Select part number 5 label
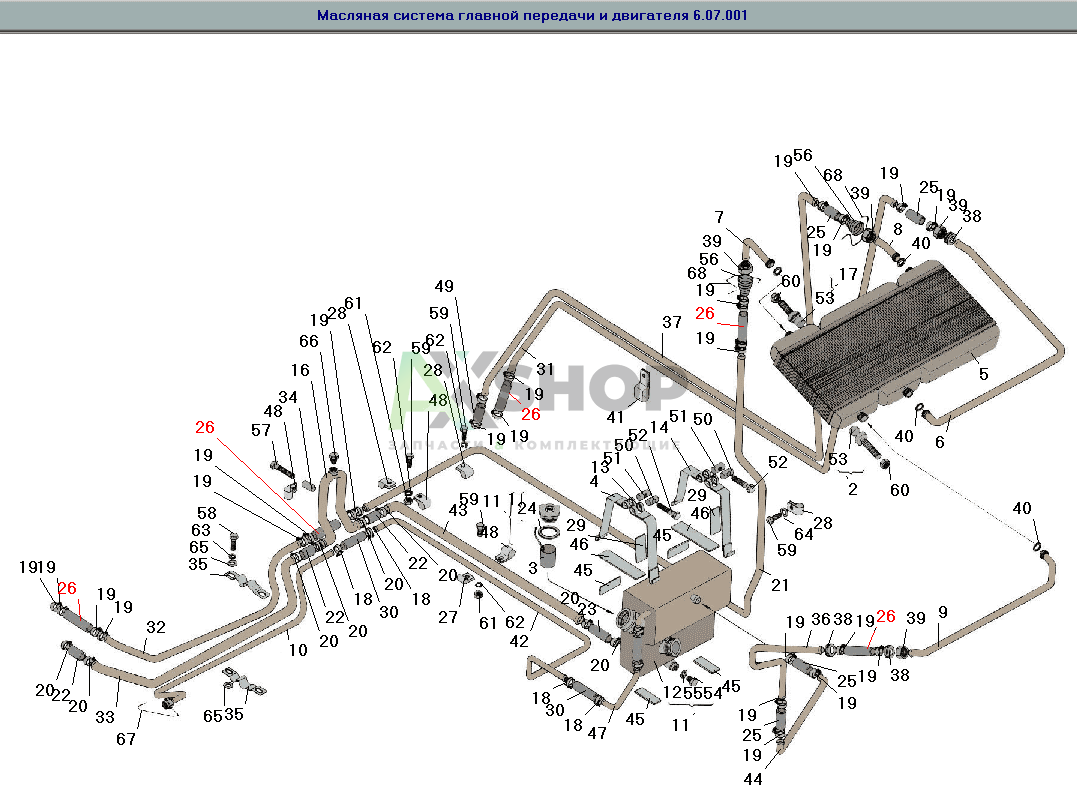This screenshot has height=802, width=1077. (984, 374)
